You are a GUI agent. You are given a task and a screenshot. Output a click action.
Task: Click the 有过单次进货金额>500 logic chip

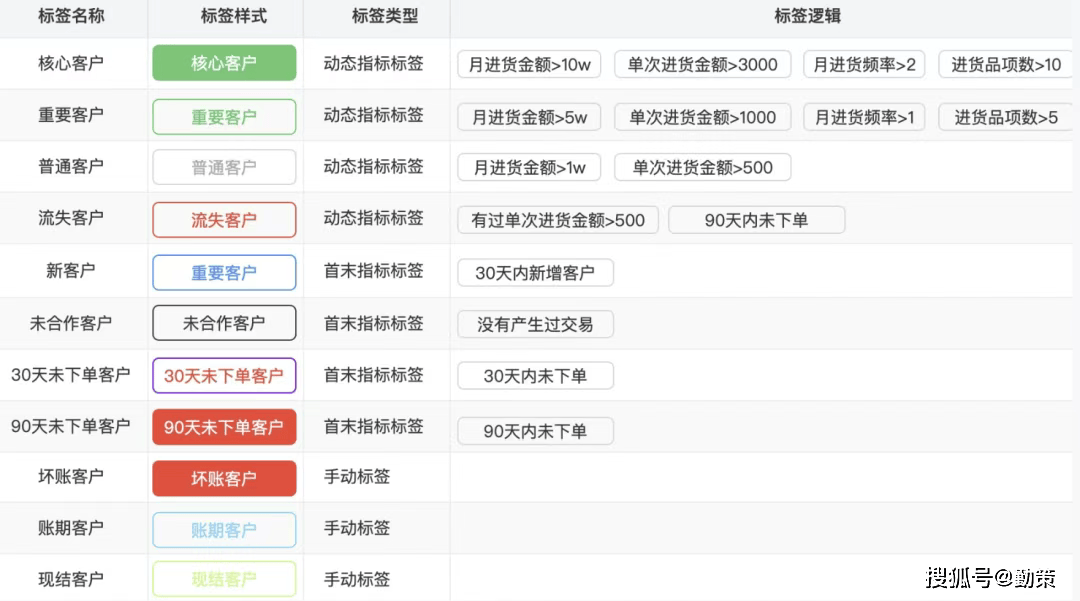[x=558, y=220]
